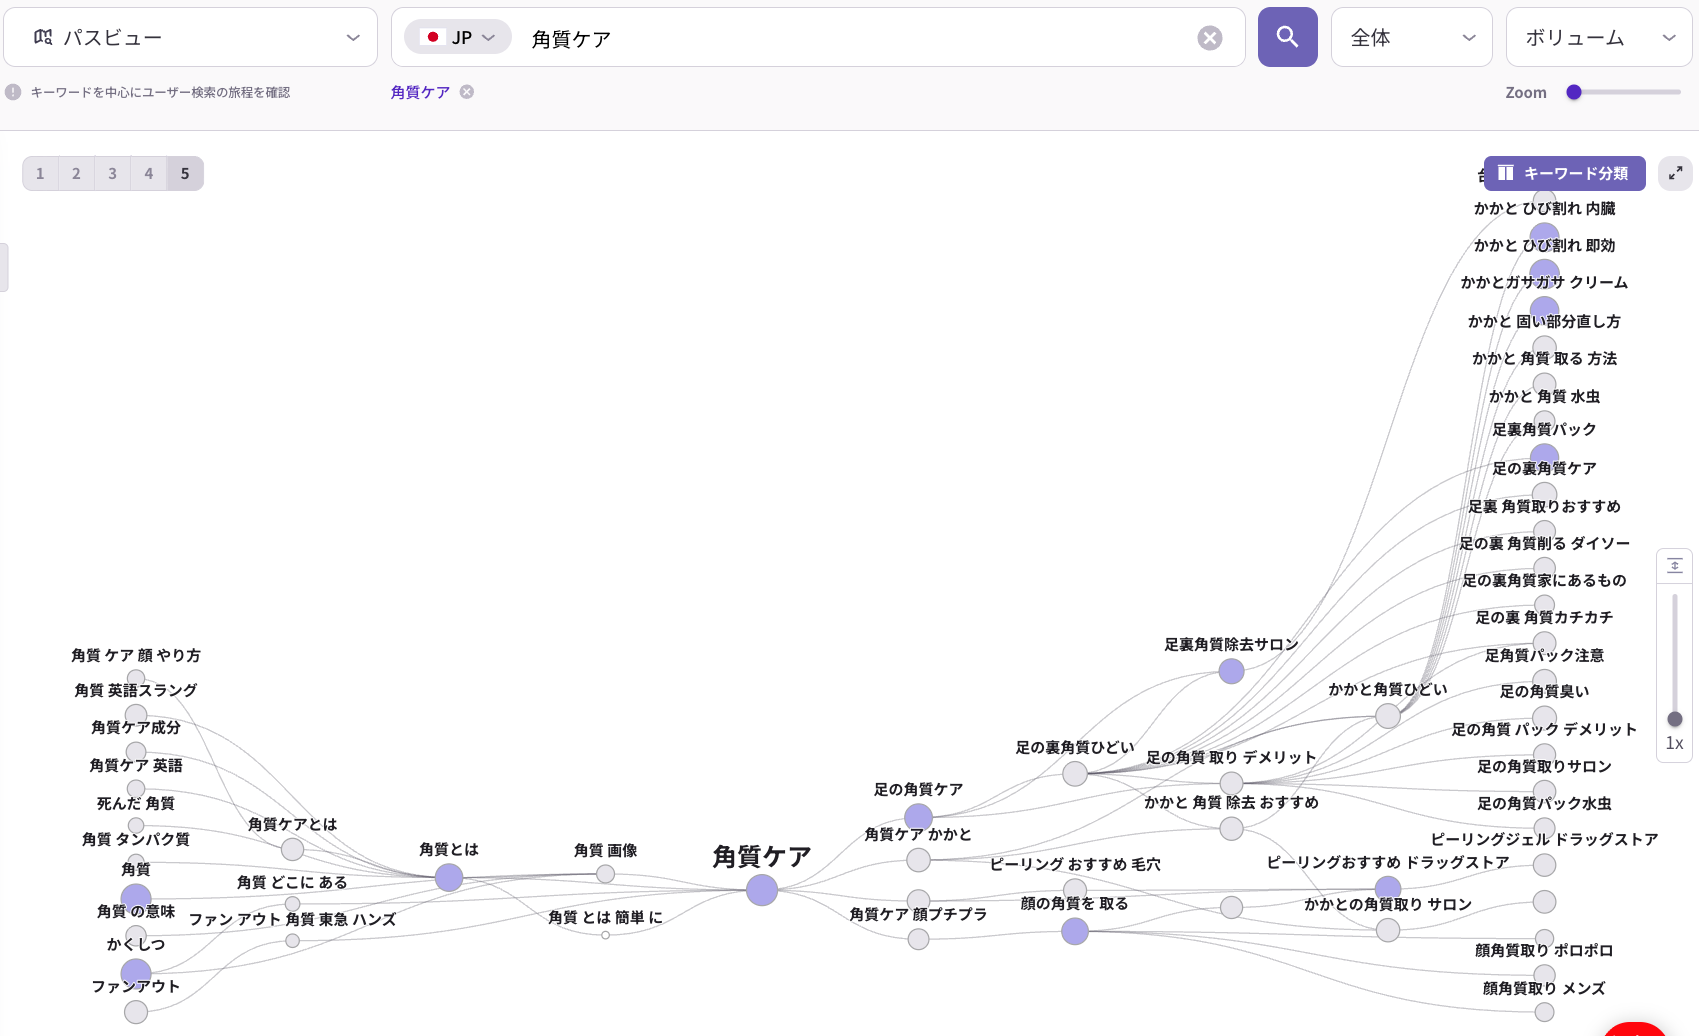
Task: Click the ピーリング おすすめ 毛穴 label
Action: (x=1075, y=864)
